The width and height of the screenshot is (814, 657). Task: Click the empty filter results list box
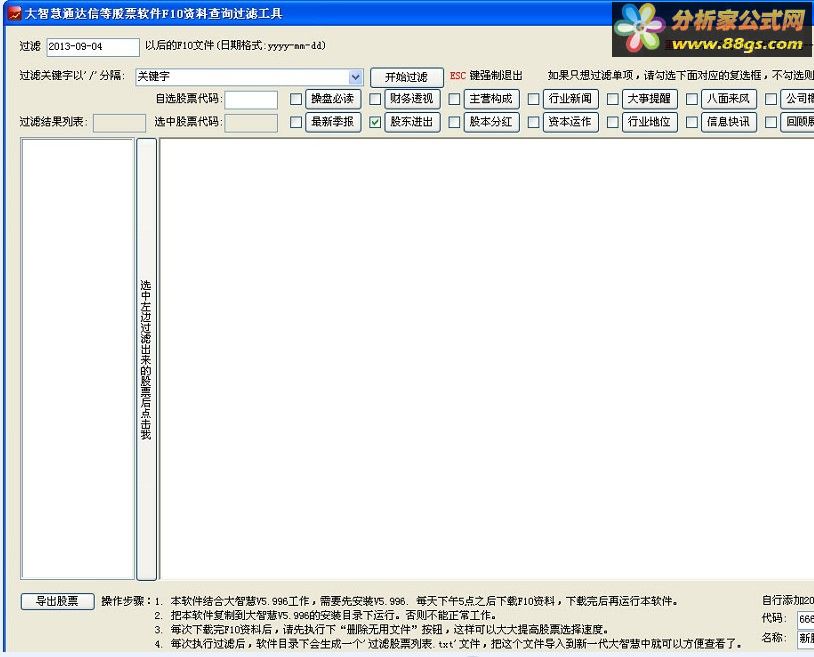pos(77,359)
